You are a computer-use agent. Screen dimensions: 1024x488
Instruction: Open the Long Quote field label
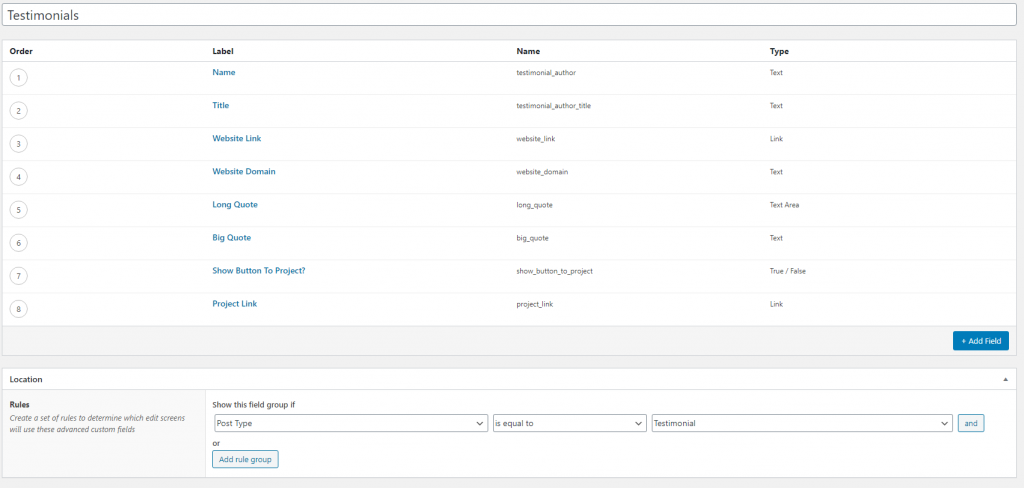pyautogui.click(x=235, y=204)
